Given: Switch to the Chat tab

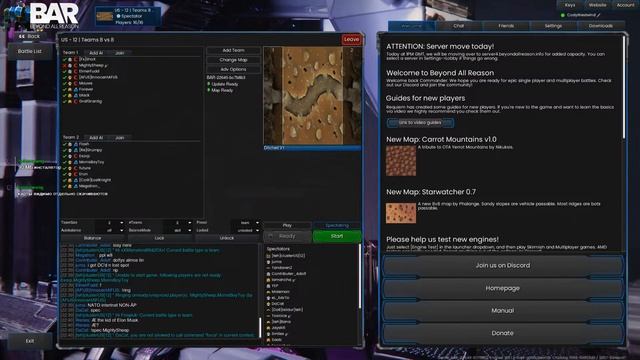Looking at the screenshot, I should tap(459, 26).
